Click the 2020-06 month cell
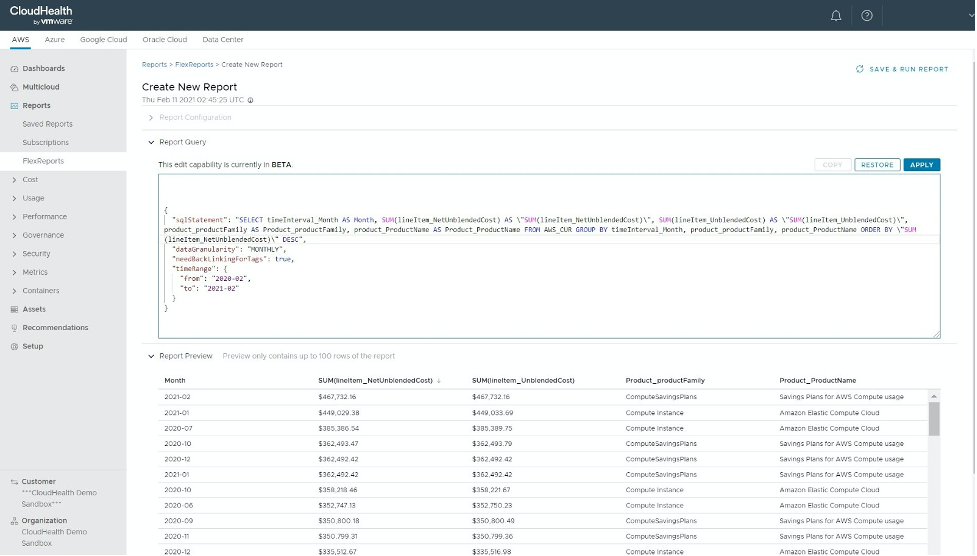The image size is (977, 556). click(178, 506)
